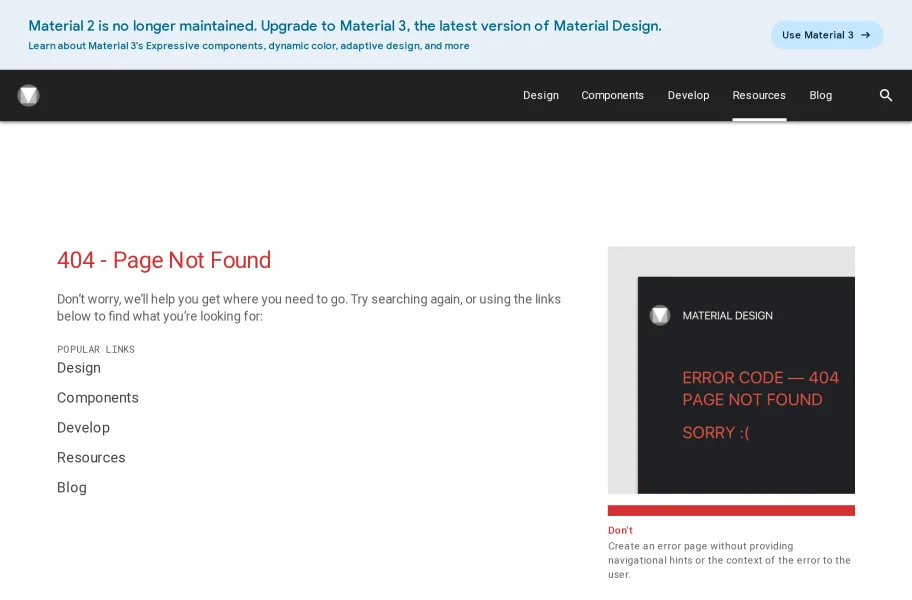Select the Resources nav tab
Screen dimensions: 912x600
click(759, 95)
